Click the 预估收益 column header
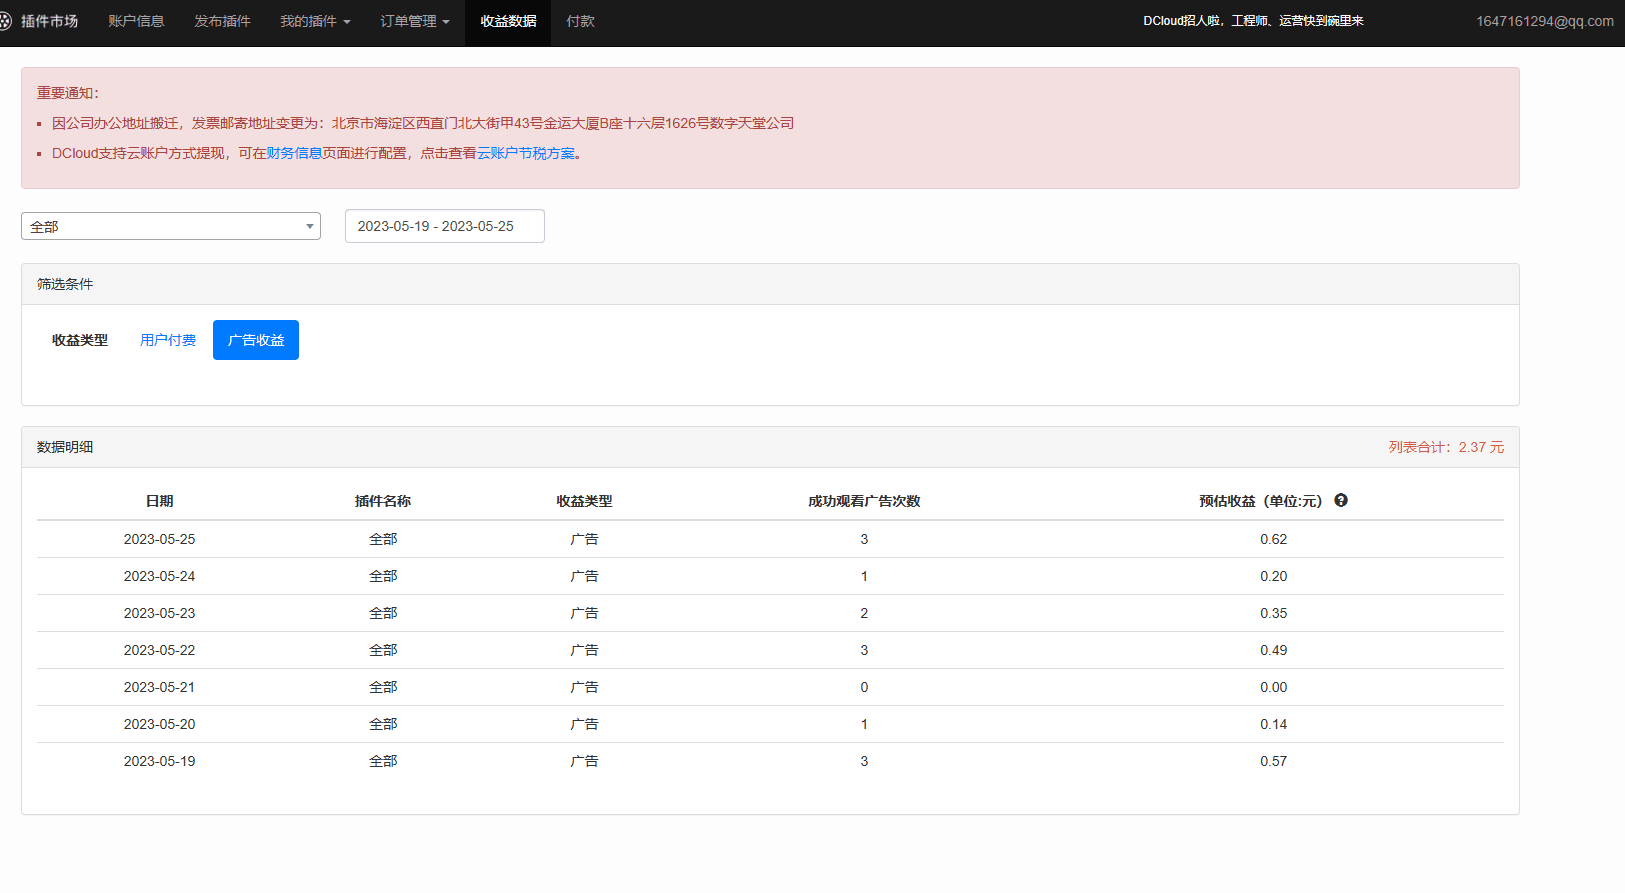The height and width of the screenshot is (893, 1625). [x=1260, y=501]
